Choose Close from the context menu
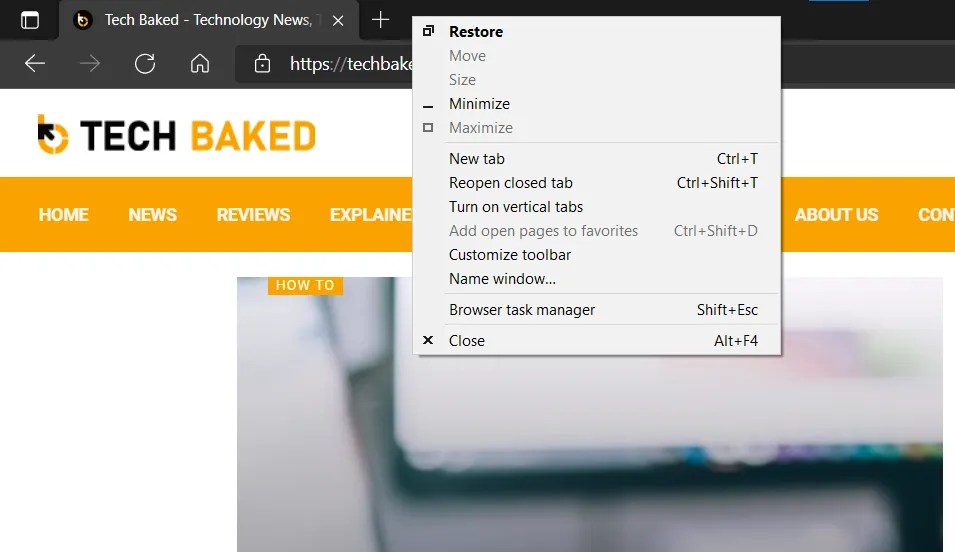This screenshot has height=552, width=955. [597, 341]
